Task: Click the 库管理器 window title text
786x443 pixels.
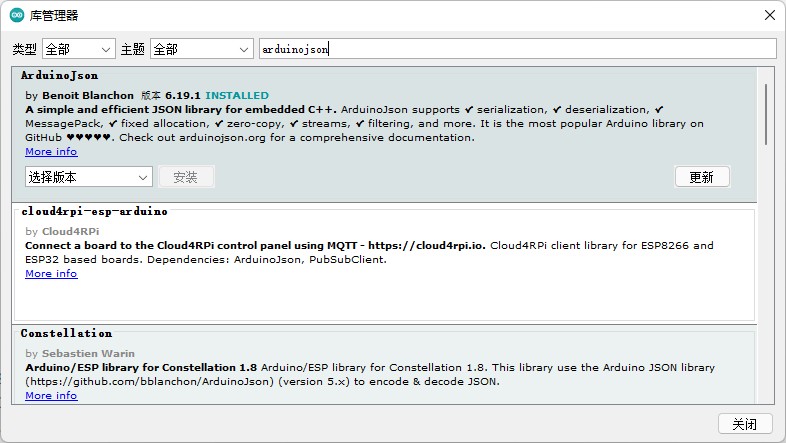Action: [x=54, y=16]
